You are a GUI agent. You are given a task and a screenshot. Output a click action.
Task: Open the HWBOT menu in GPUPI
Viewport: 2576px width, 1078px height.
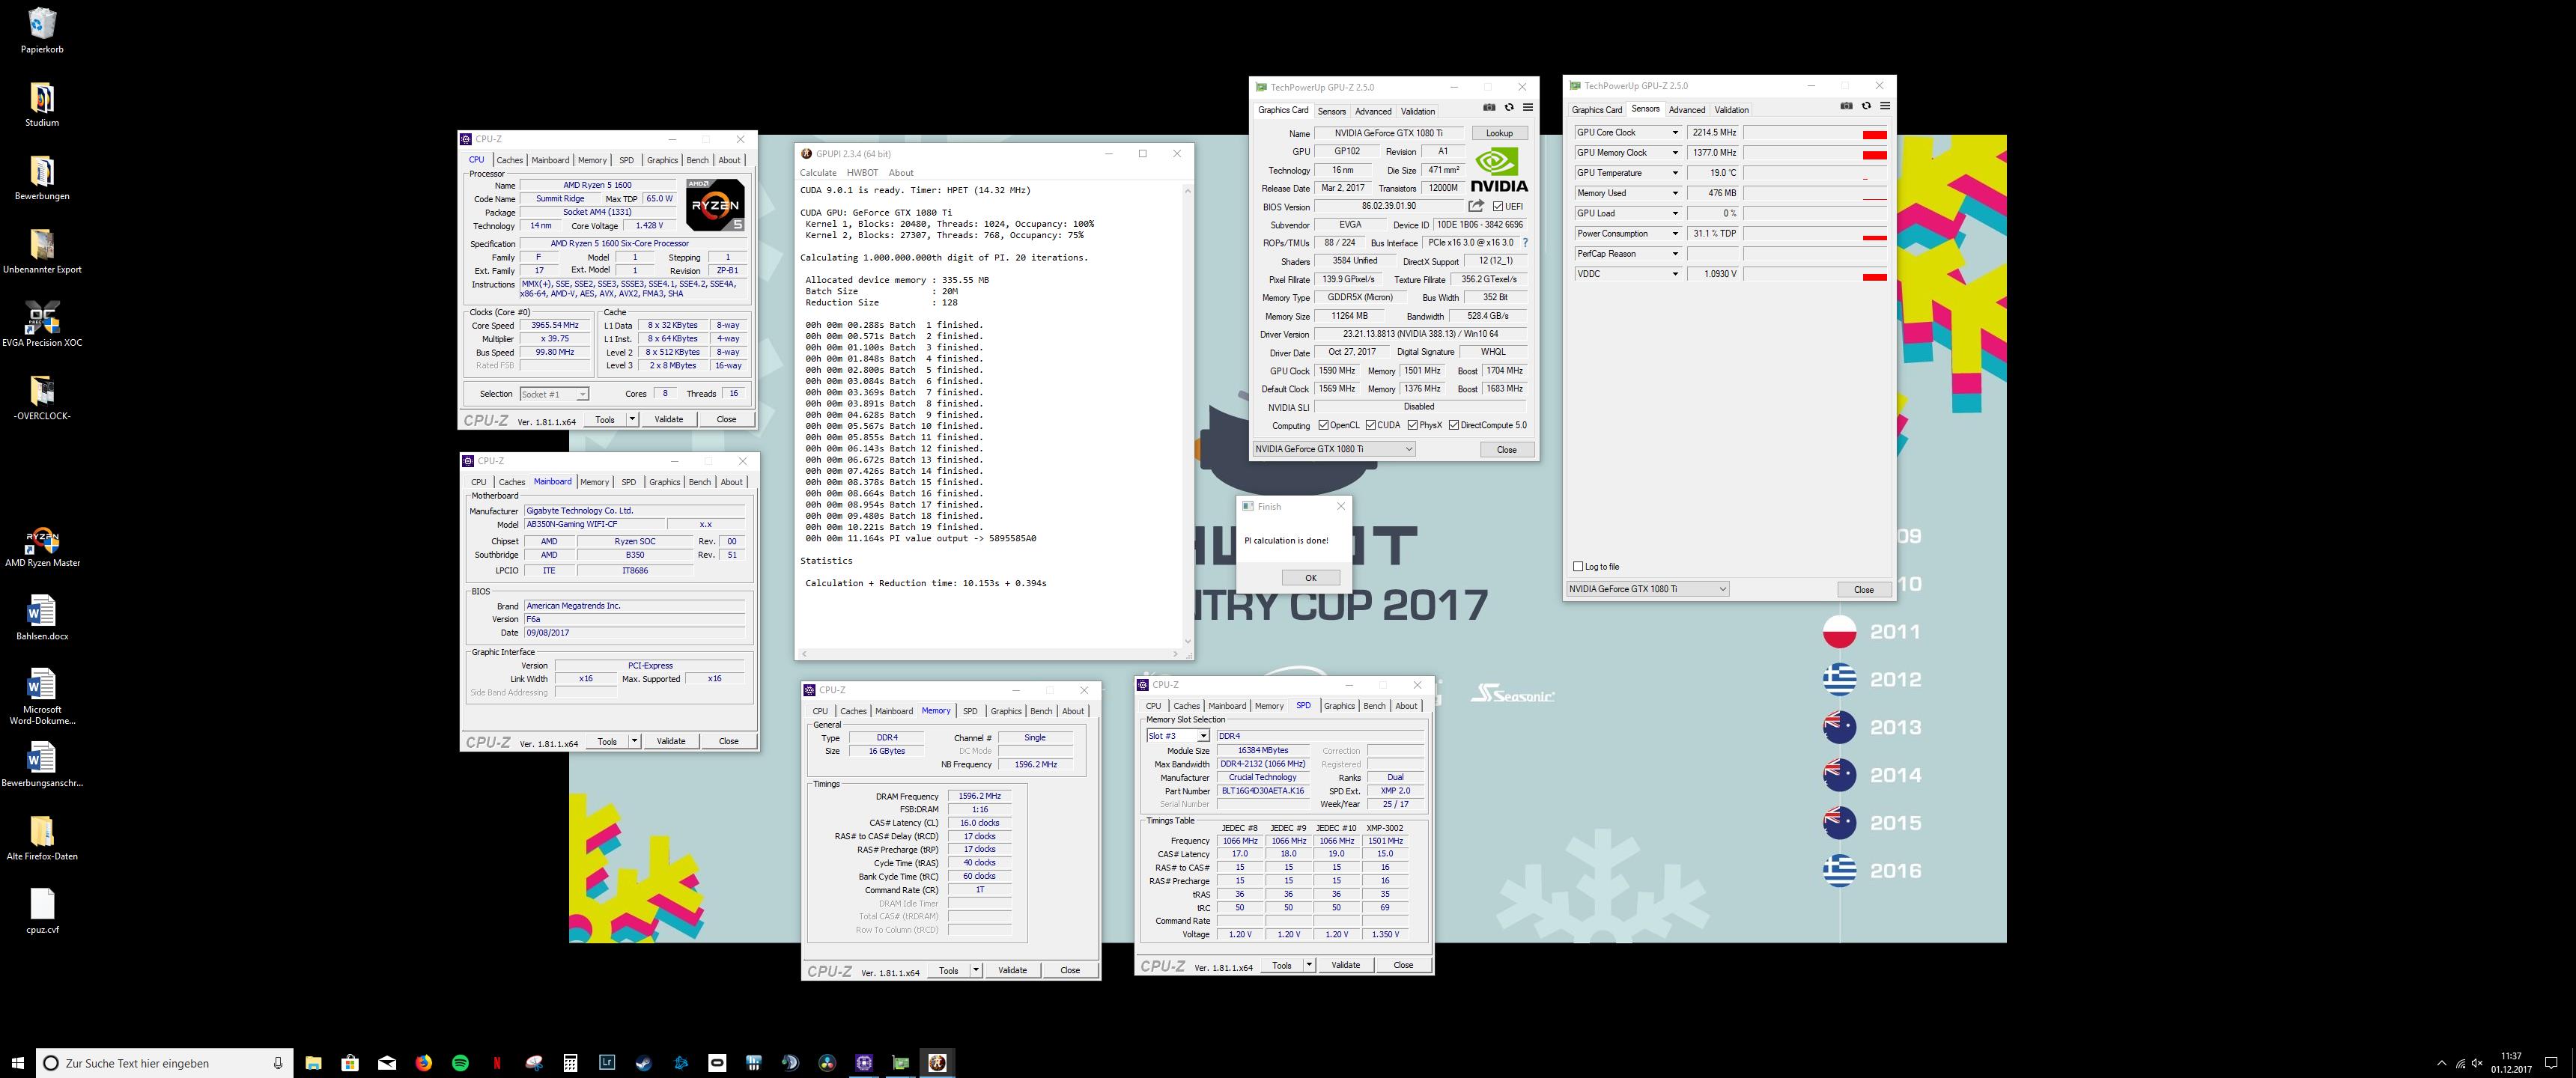(x=862, y=173)
